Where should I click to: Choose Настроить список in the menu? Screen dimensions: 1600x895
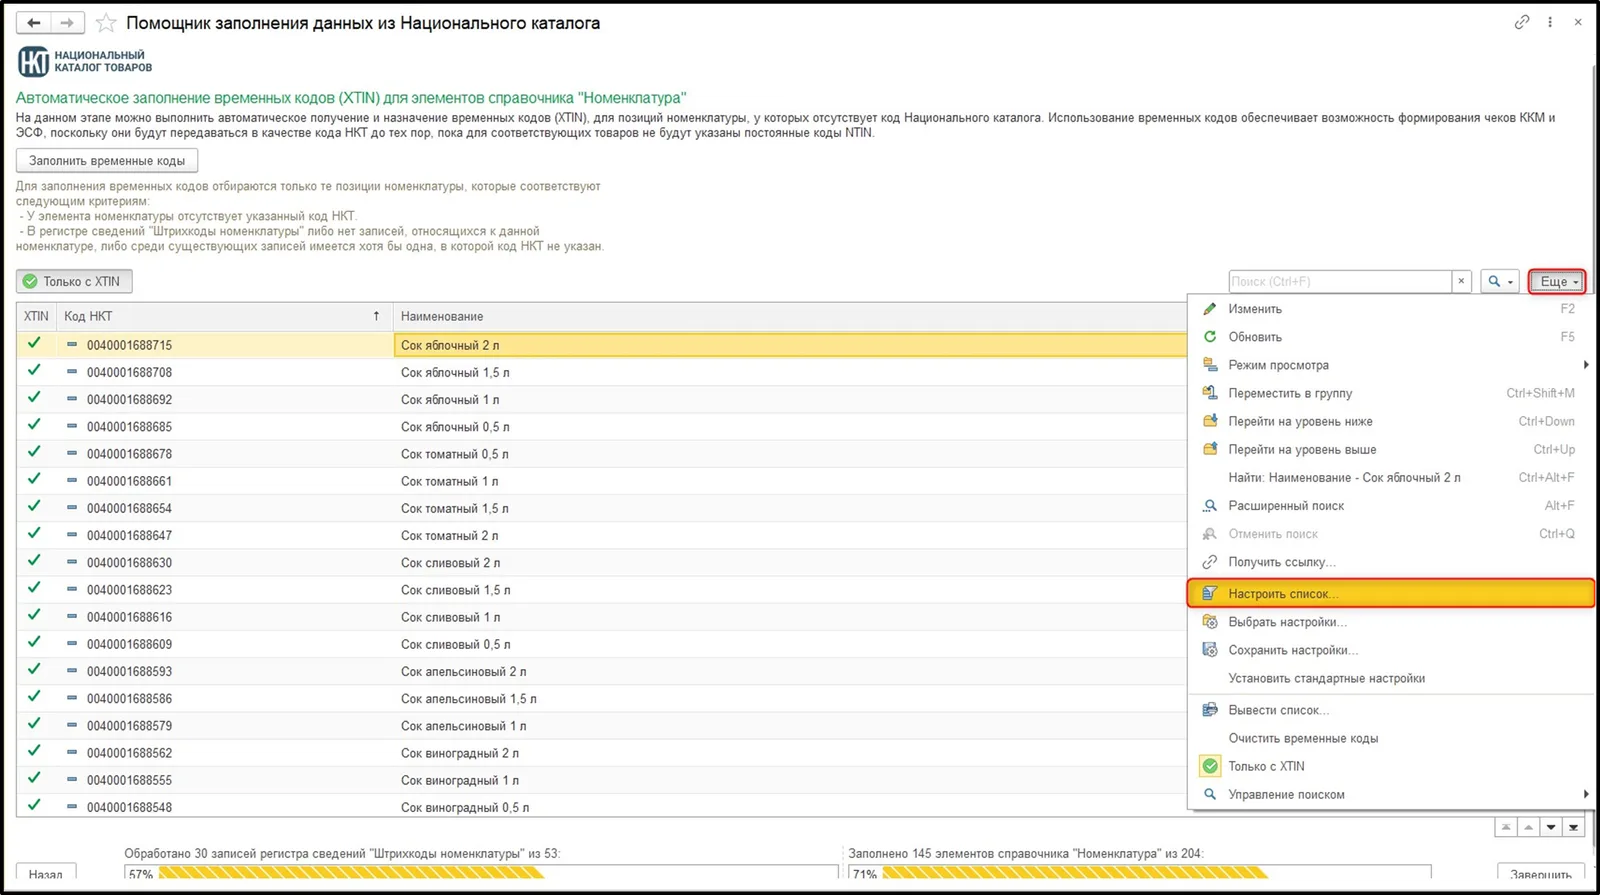1391,593
